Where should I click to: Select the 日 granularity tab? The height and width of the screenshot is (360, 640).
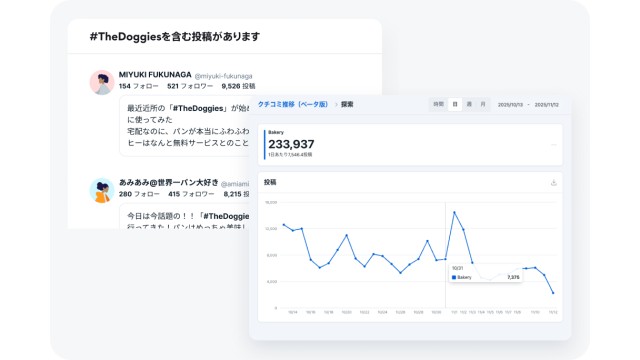point(455,104)
